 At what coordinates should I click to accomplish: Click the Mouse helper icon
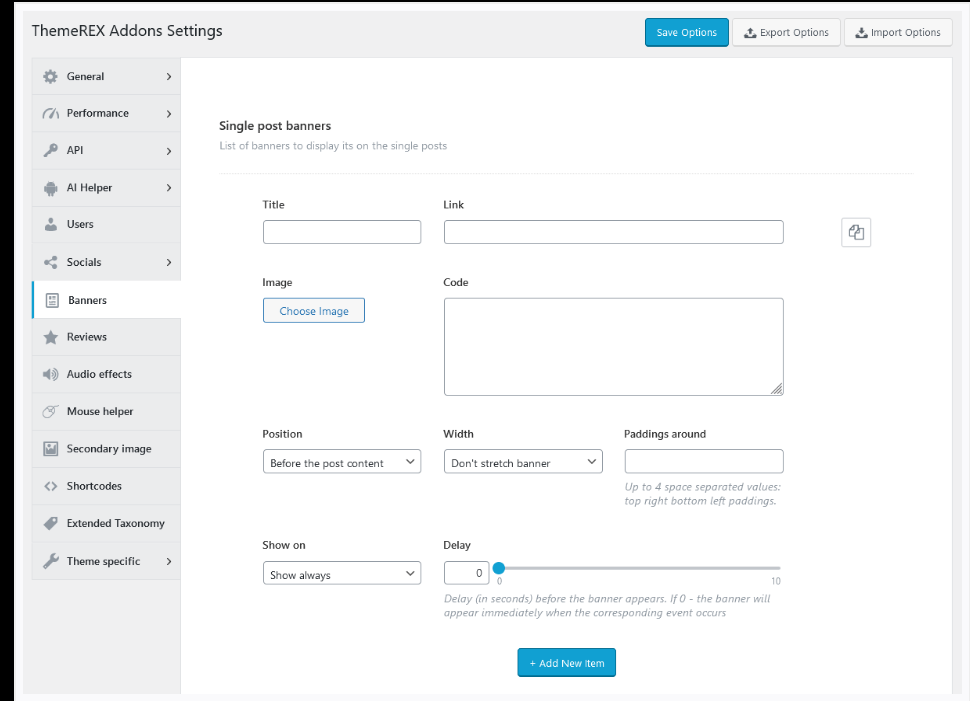[50, 411]
